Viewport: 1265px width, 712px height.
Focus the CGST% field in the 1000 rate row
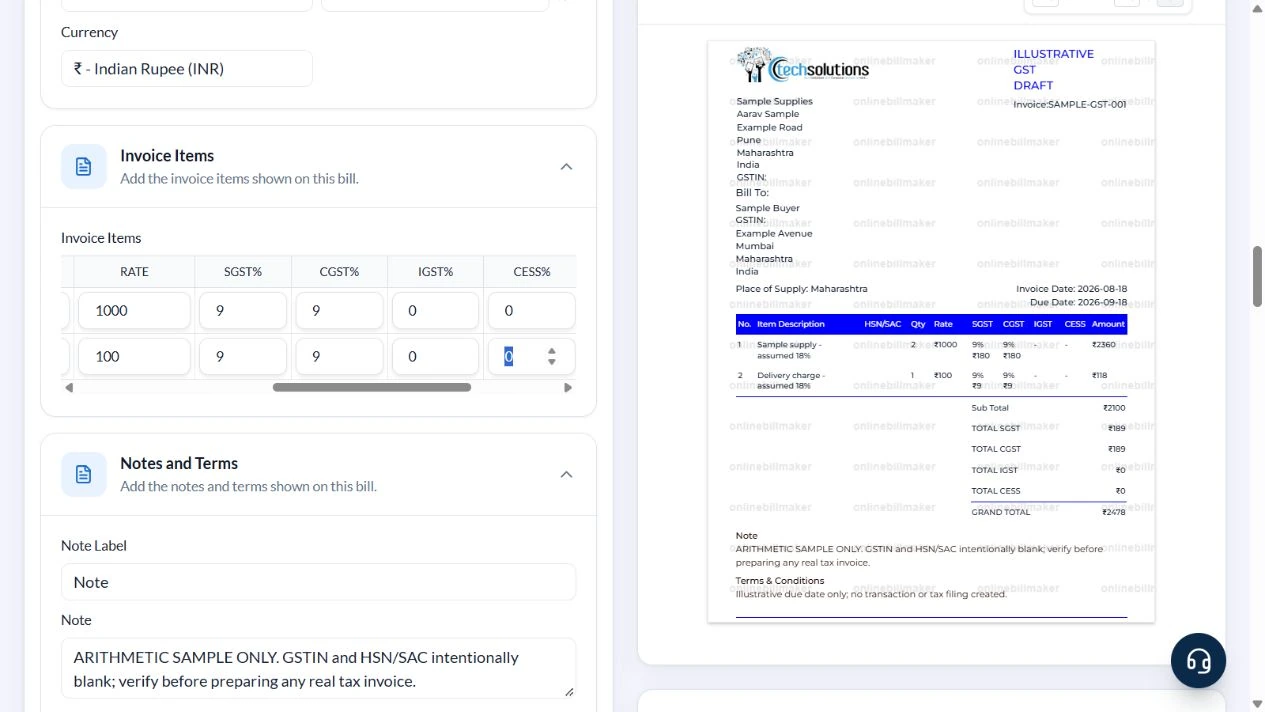click(x=339, y=310)
